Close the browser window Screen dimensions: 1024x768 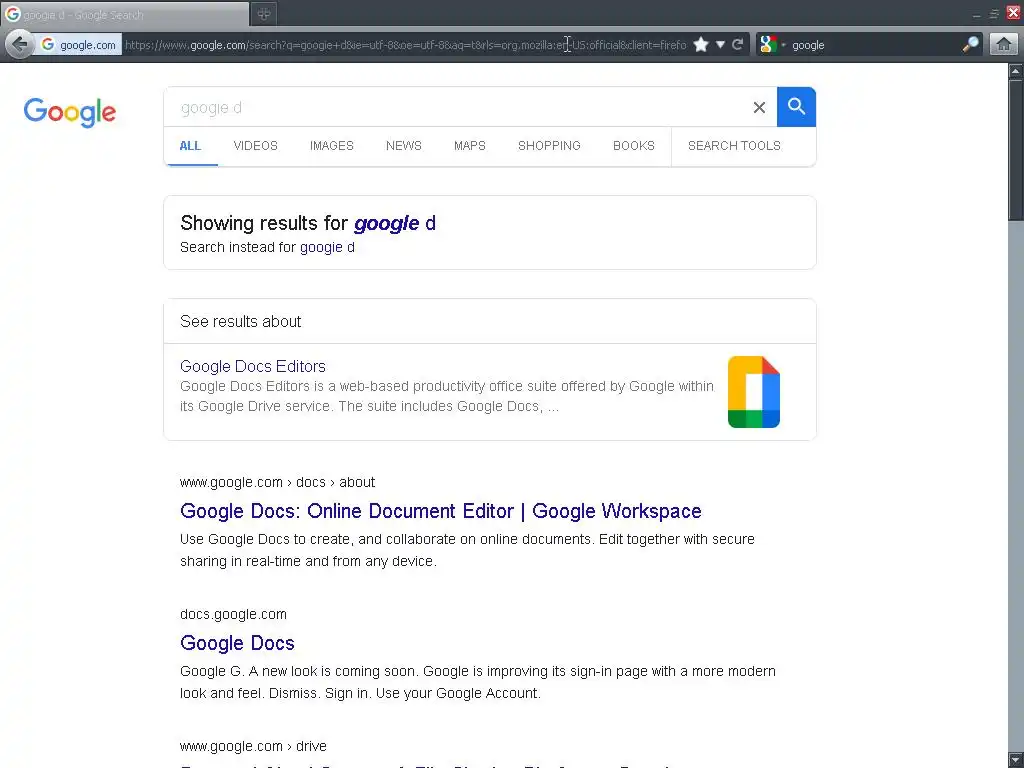pos(1014,12)
